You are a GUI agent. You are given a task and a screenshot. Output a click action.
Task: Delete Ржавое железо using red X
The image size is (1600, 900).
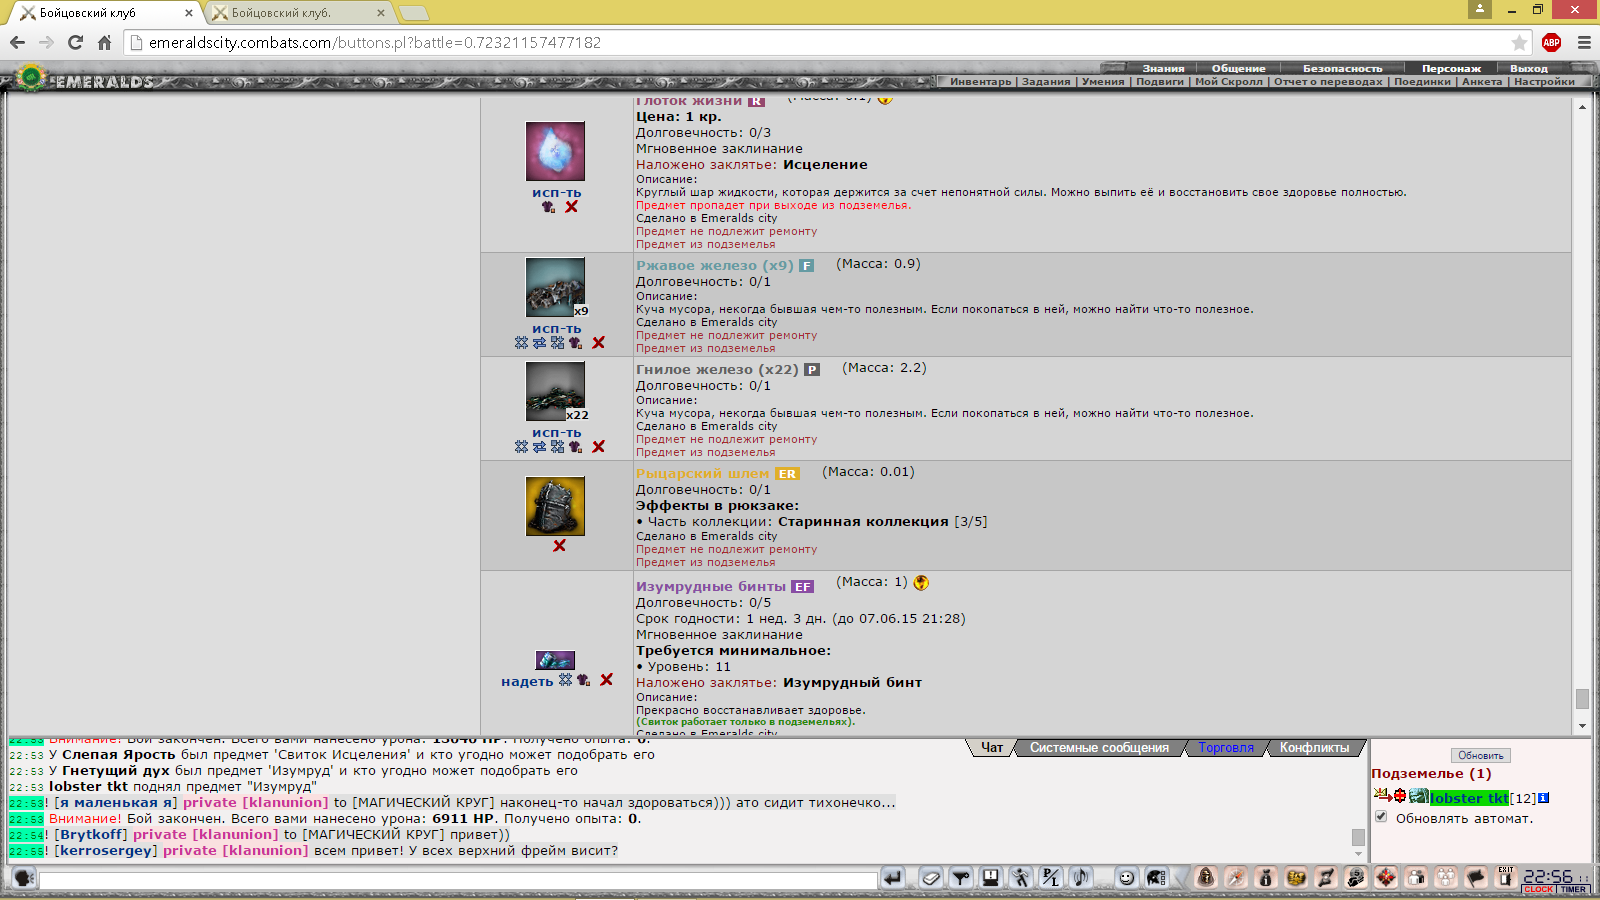tap(598, 343)
